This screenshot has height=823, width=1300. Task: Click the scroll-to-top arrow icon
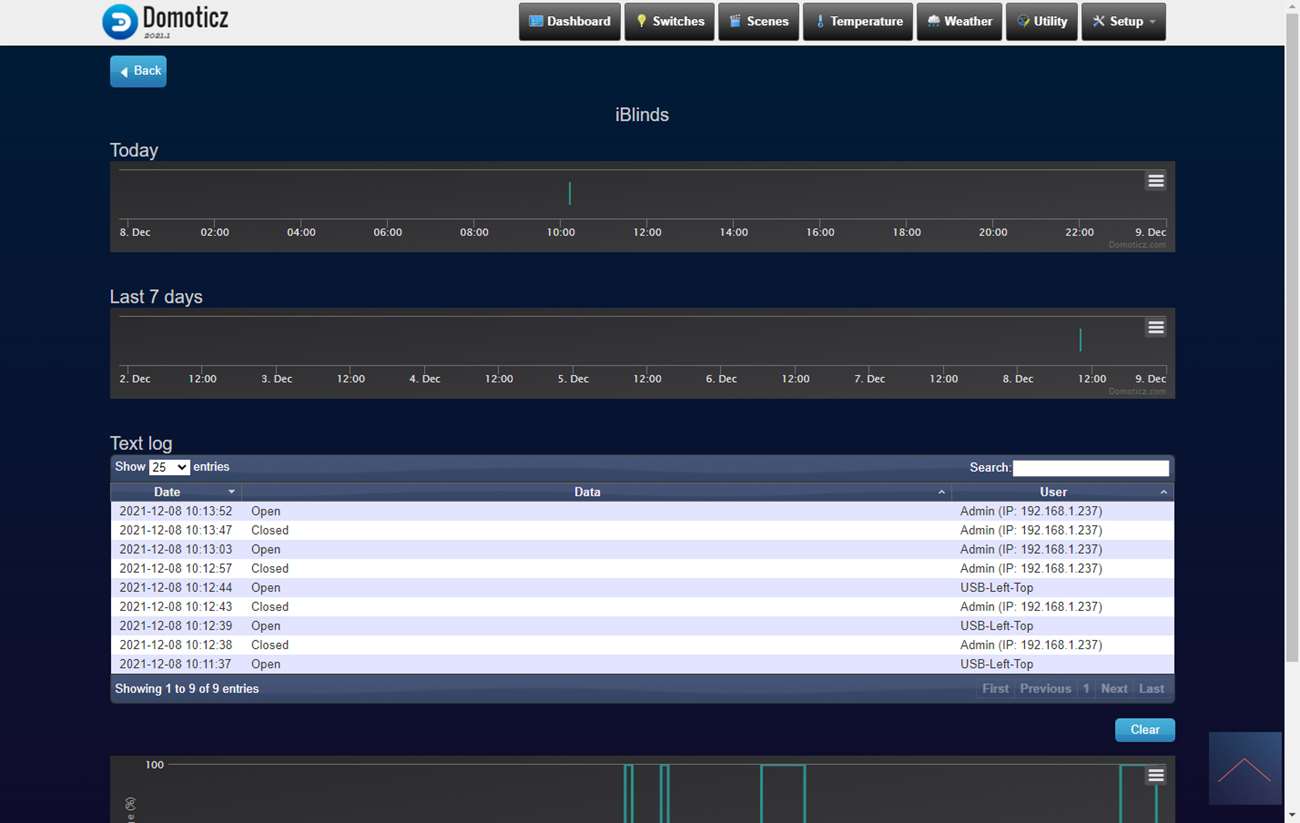(1244, 768)
